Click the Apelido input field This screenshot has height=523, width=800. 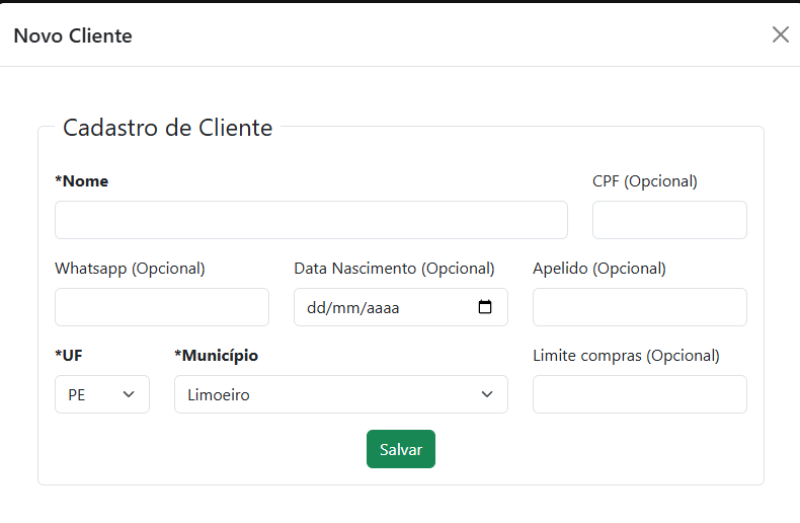pyautogui.click(x=639, y=307)
